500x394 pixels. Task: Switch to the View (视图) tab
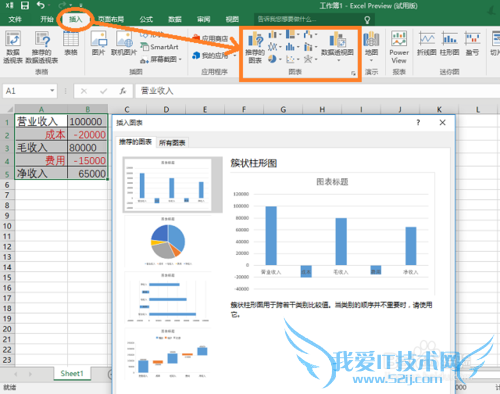point(232,19)
